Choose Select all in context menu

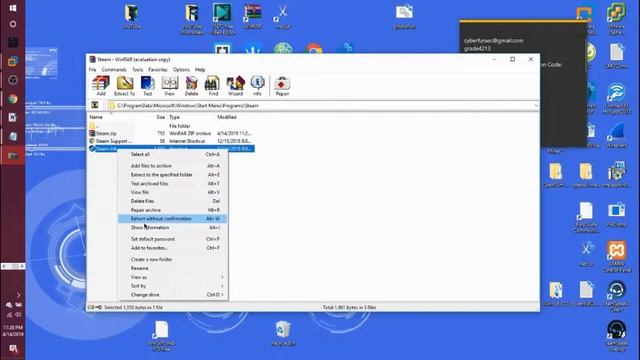coord(173,154)
